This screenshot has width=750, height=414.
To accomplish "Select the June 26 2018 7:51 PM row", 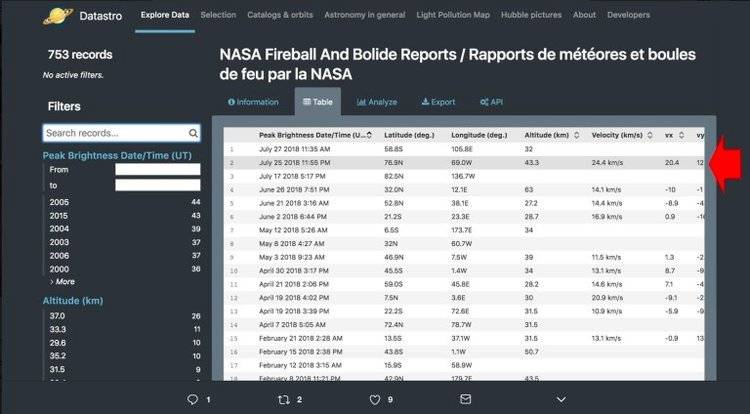I will coord(463,190).
